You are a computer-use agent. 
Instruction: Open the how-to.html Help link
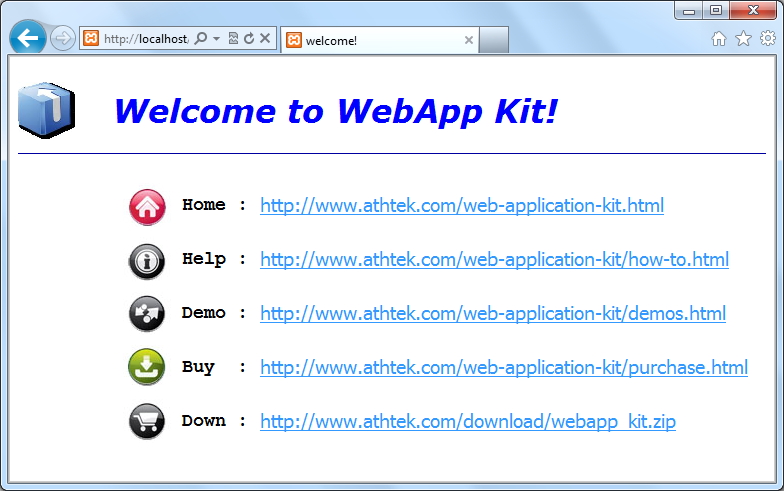494,260
